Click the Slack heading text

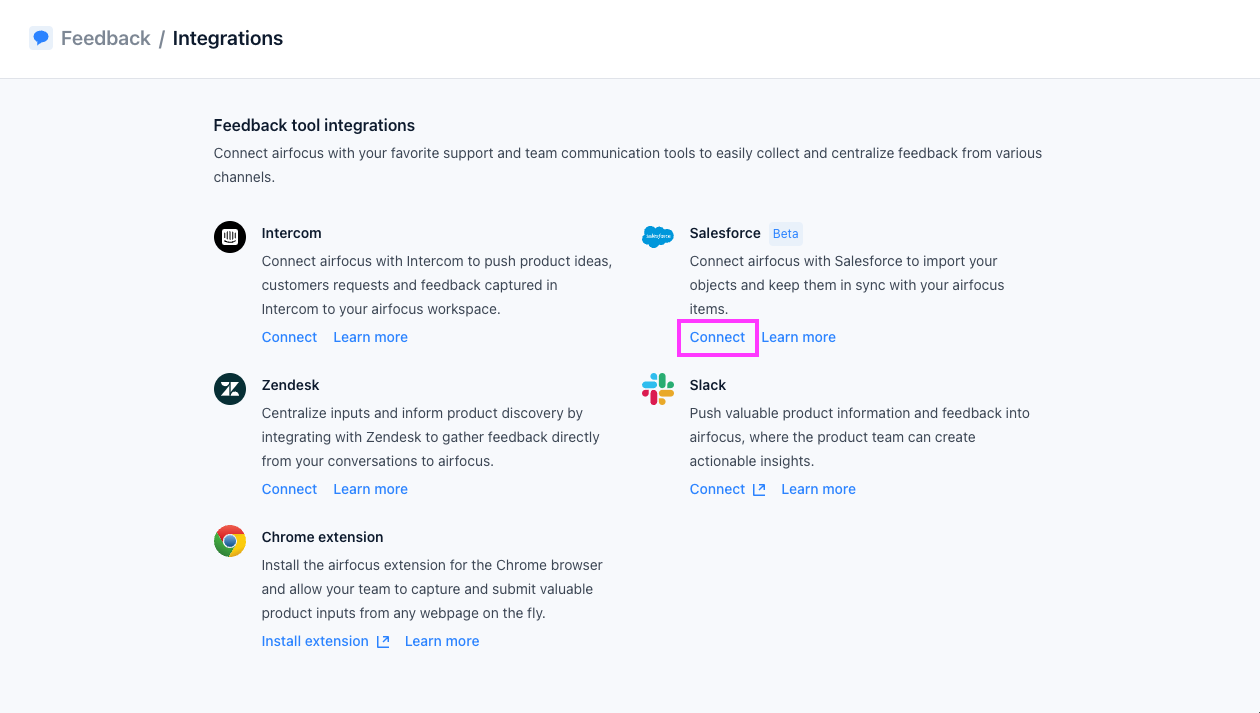708,385
